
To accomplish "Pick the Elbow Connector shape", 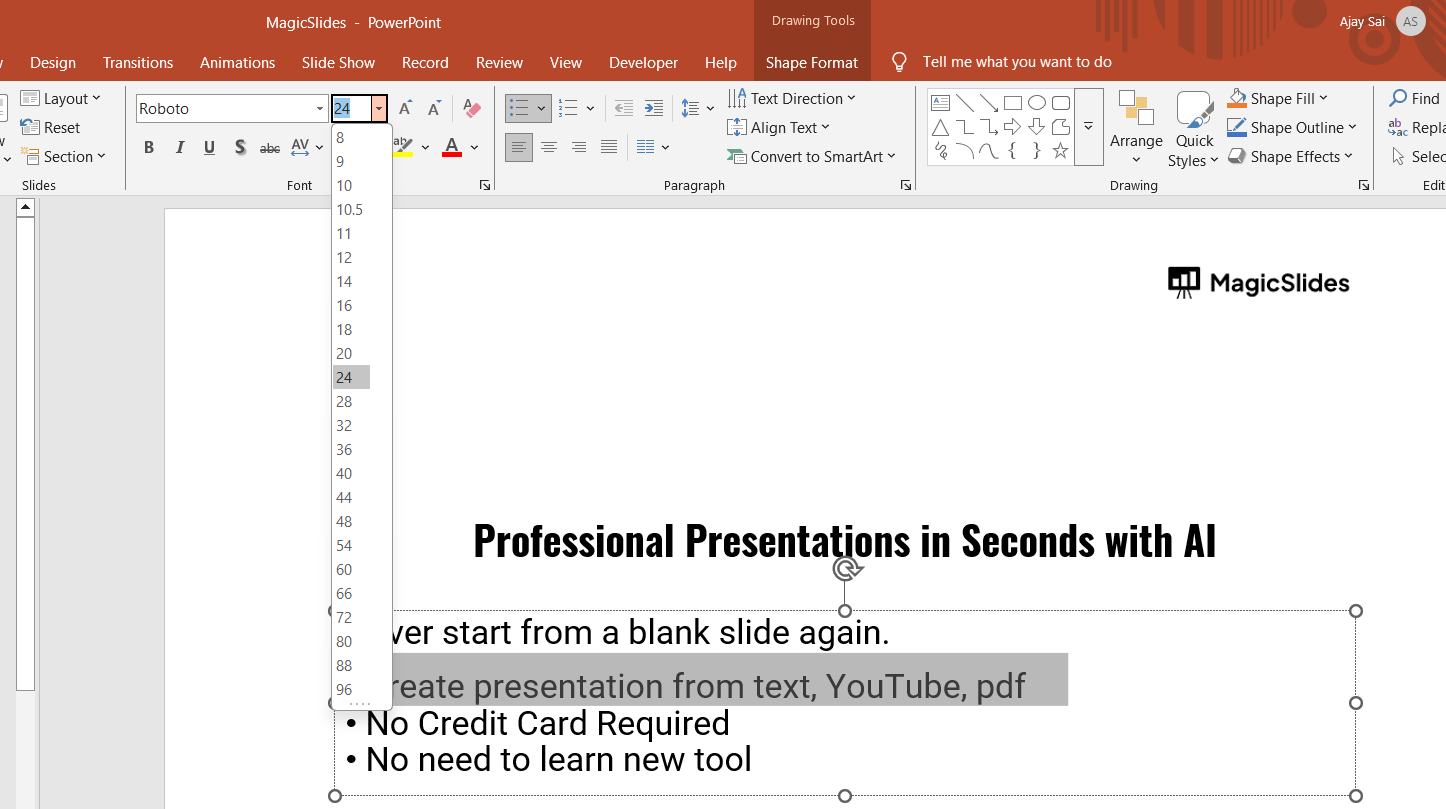I will click(965, 127).
